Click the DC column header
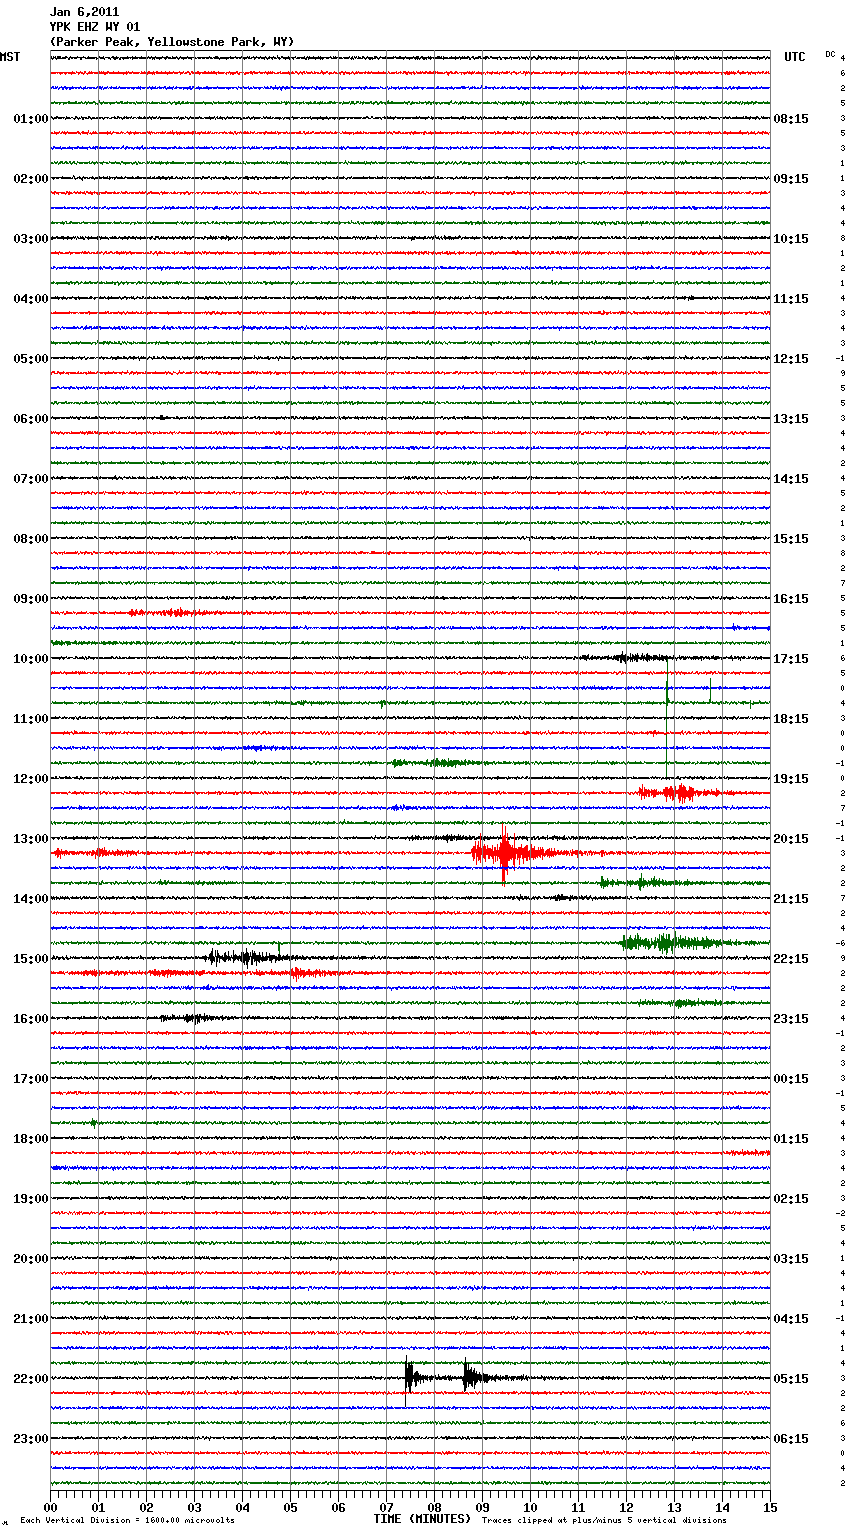This screenshot has width=850, height=1534. [x=830, y=54]
